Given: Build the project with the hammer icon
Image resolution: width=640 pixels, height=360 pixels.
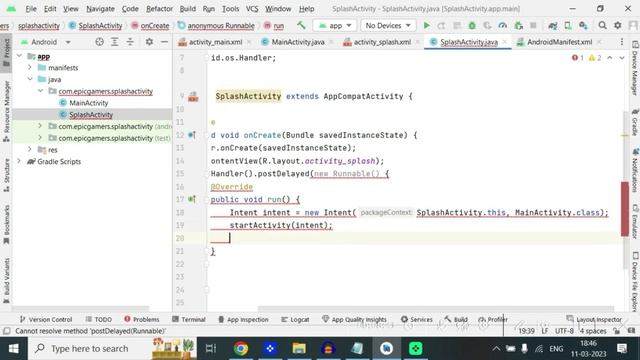Looking at the screenshot, I should (301, 25).
